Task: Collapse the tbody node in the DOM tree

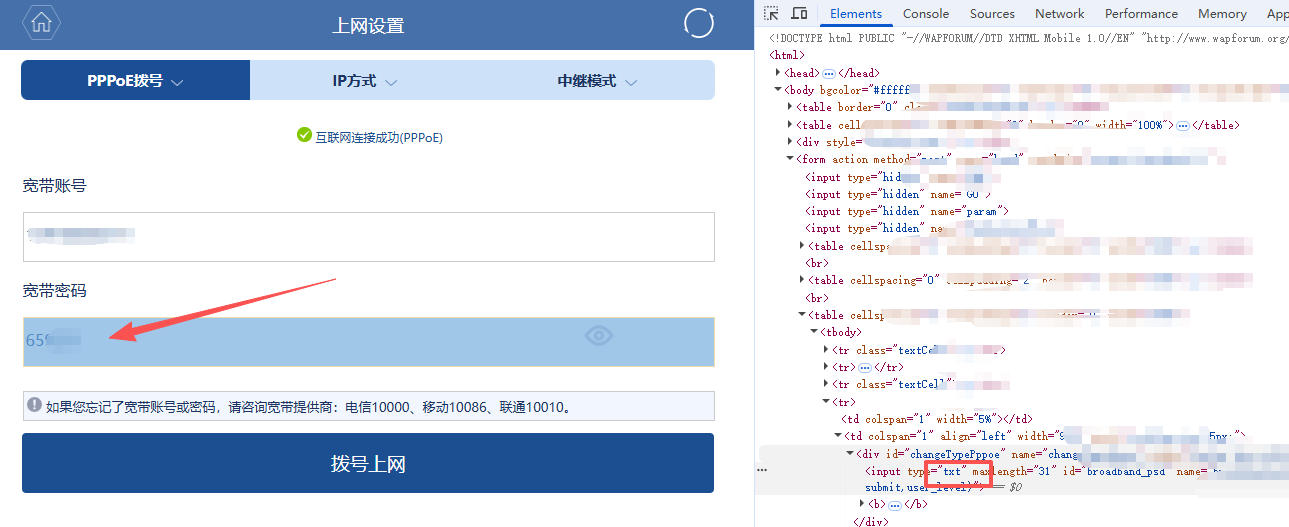Action: (813, 332)
